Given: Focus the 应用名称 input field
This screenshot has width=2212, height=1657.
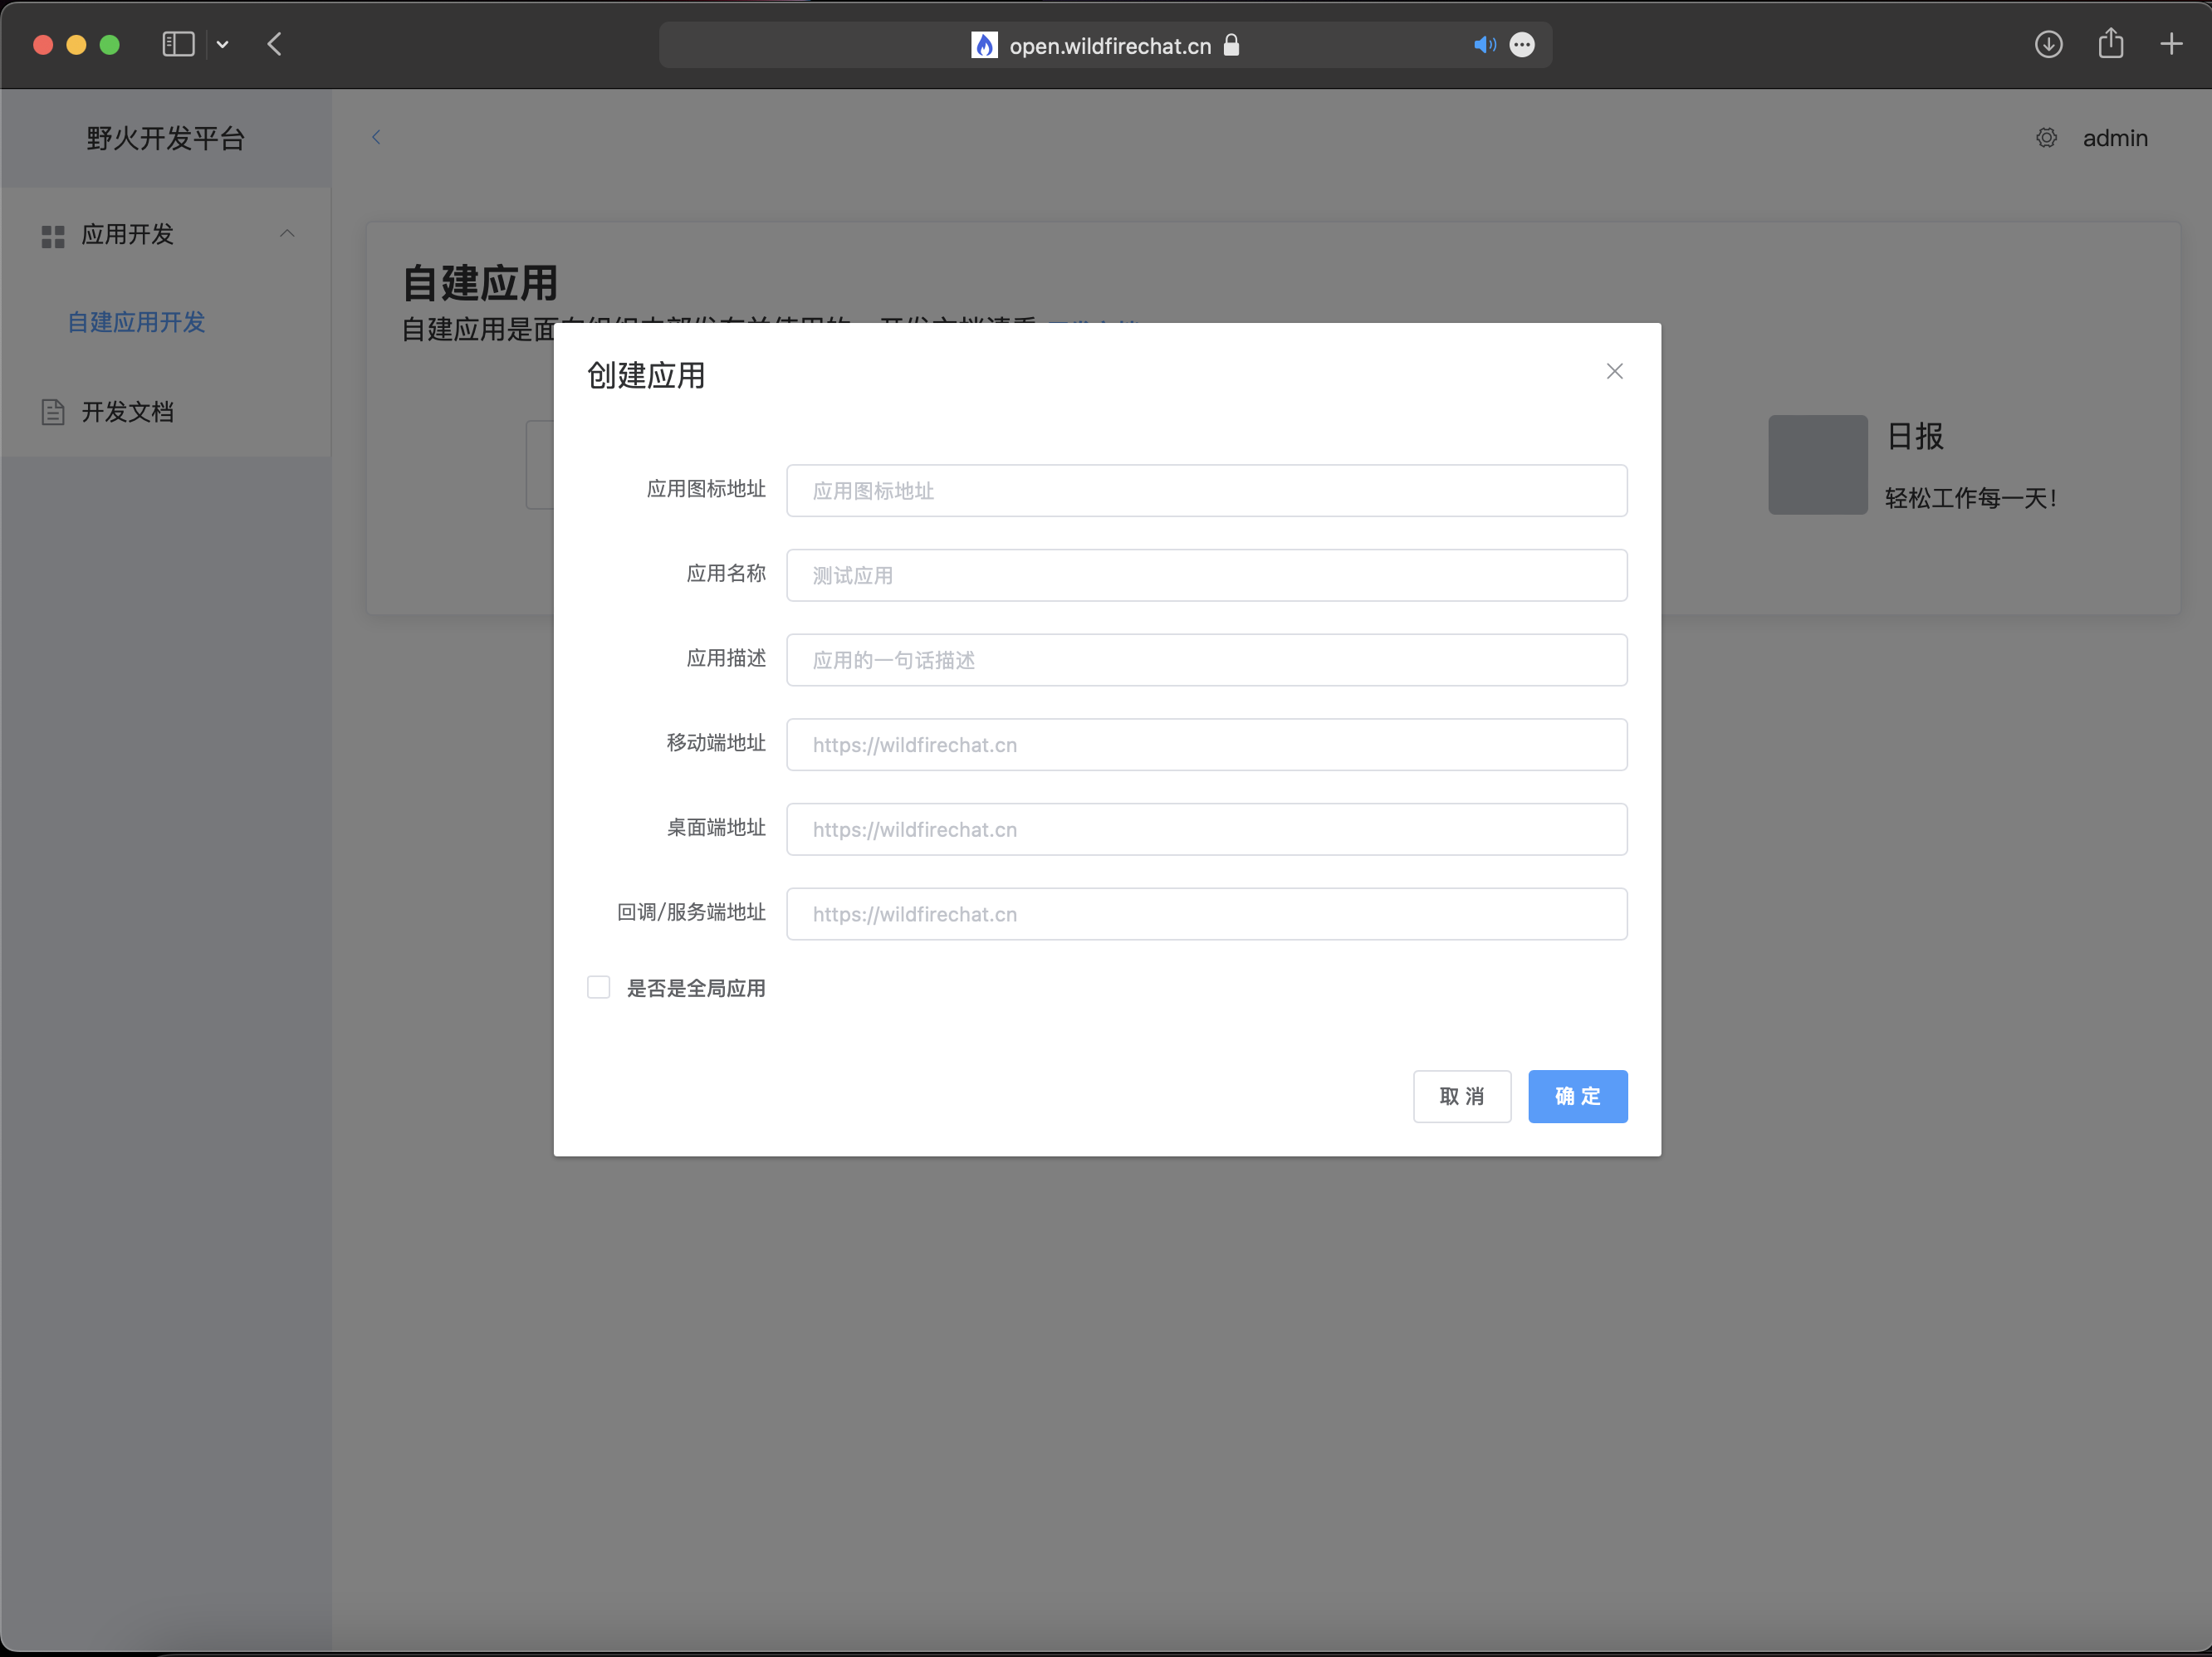Looking at the screenshot, I should (x=1206, y=575).
